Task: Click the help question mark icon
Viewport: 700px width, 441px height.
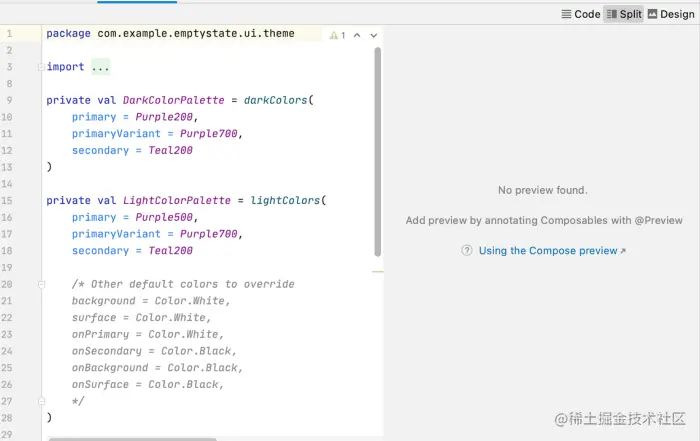Action: point(467,250)
